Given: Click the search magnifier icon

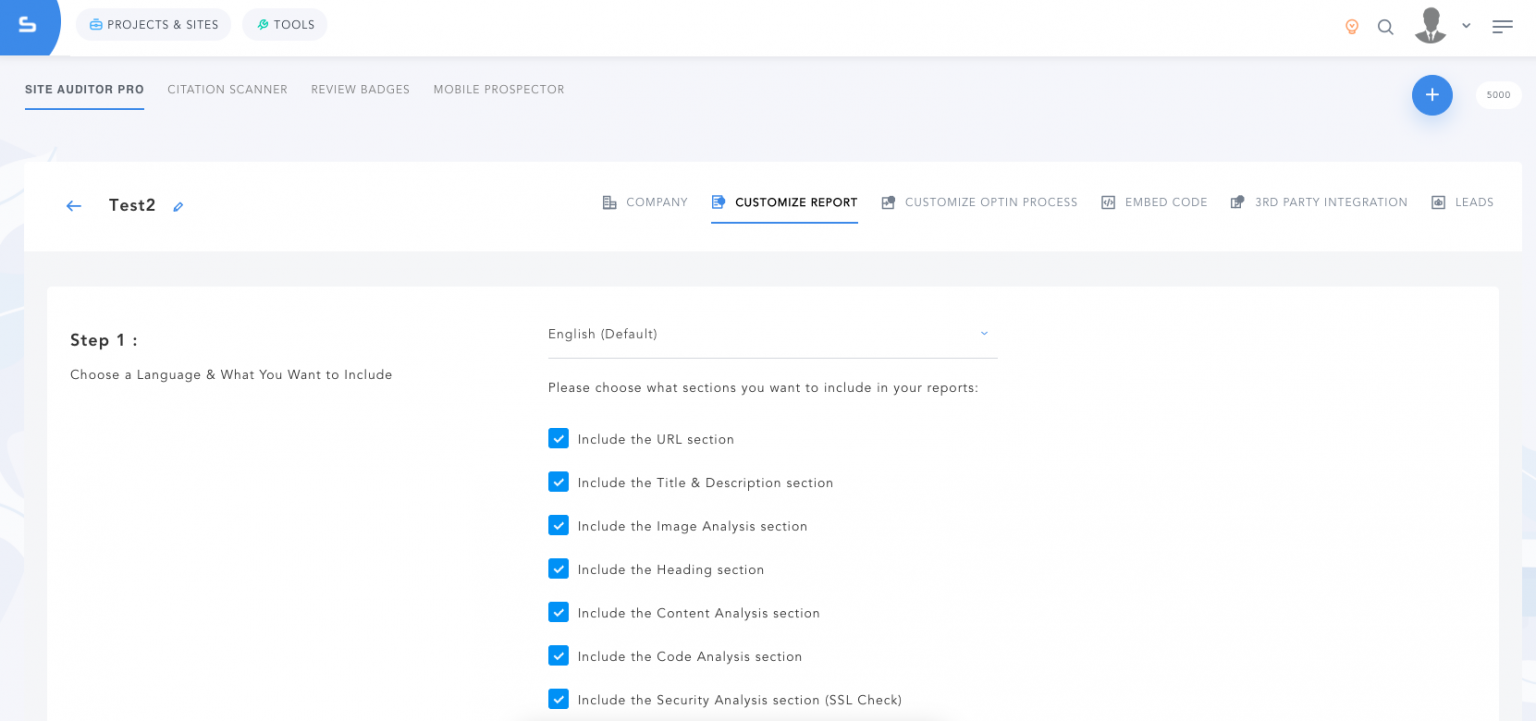Looking at the screenshot, I should [x=1385, y=27].
